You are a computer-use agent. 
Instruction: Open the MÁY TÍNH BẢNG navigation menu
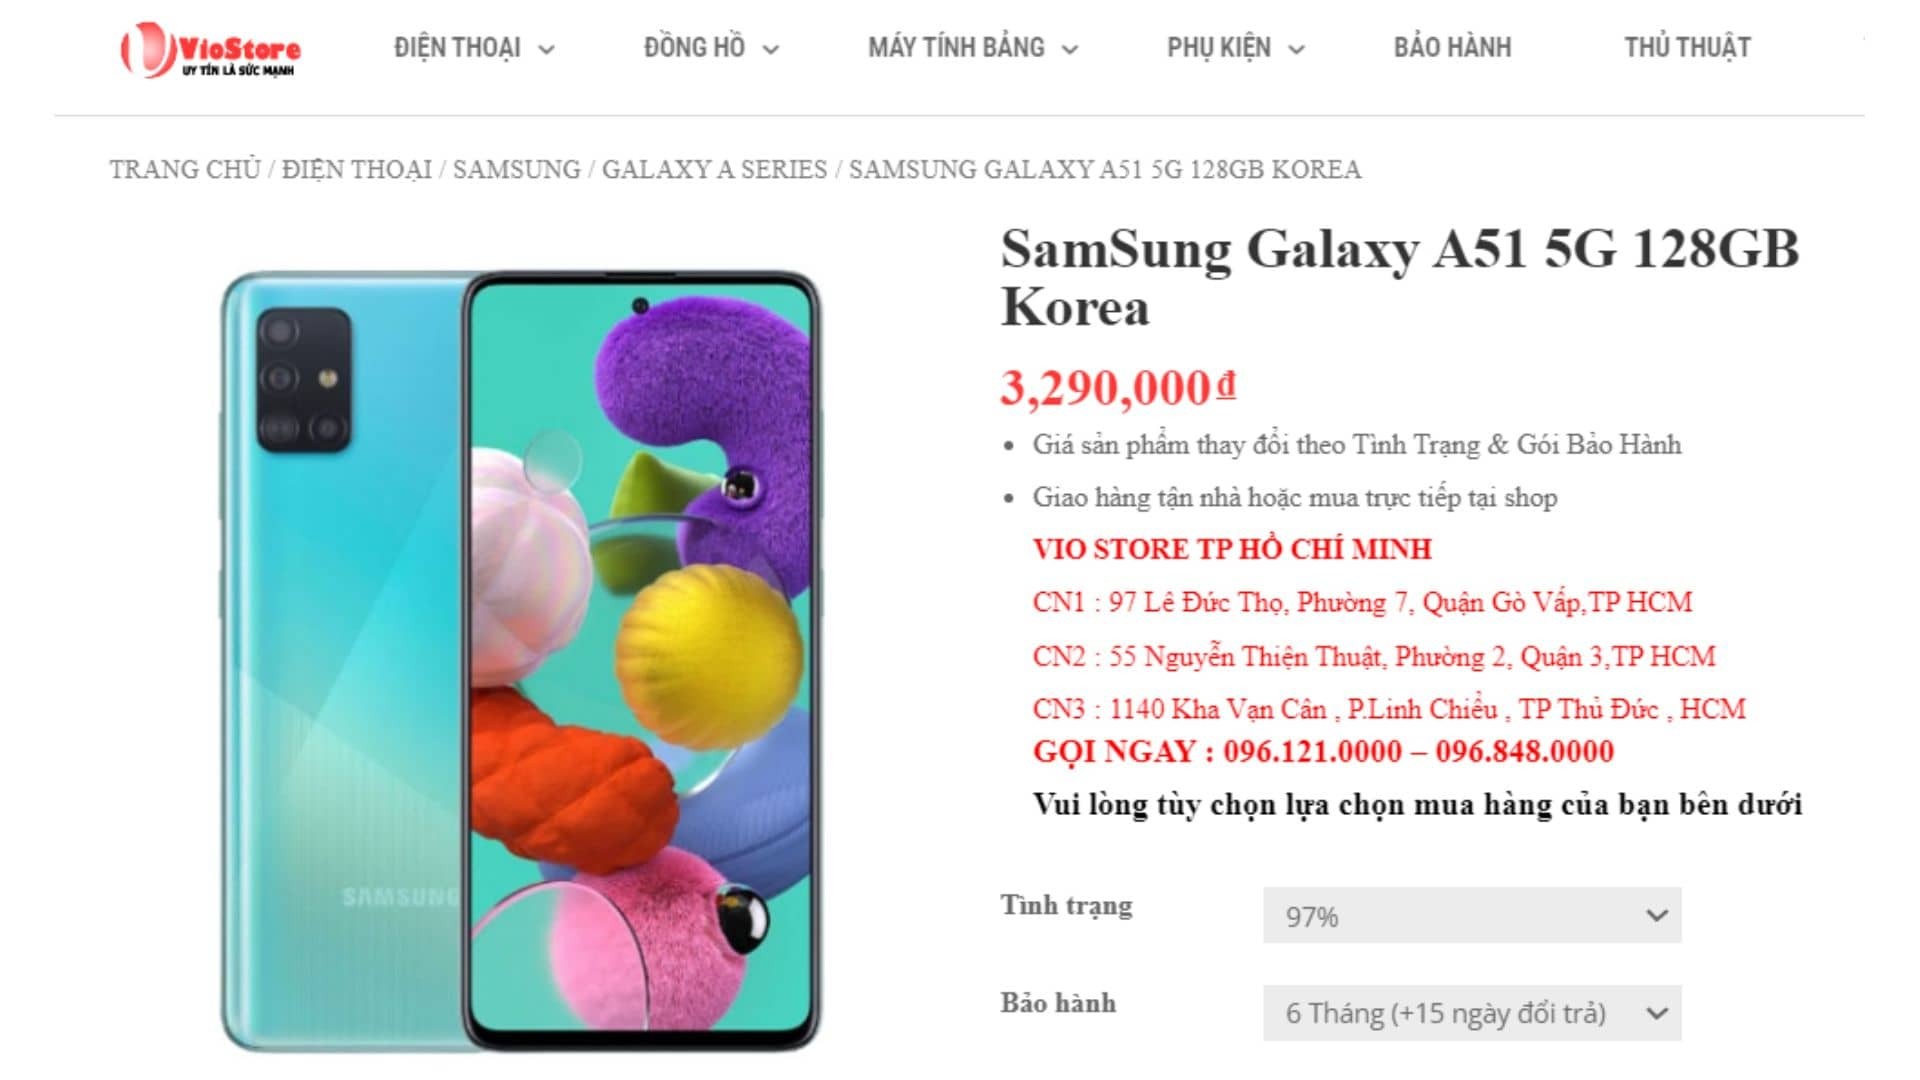pos(956,48)
